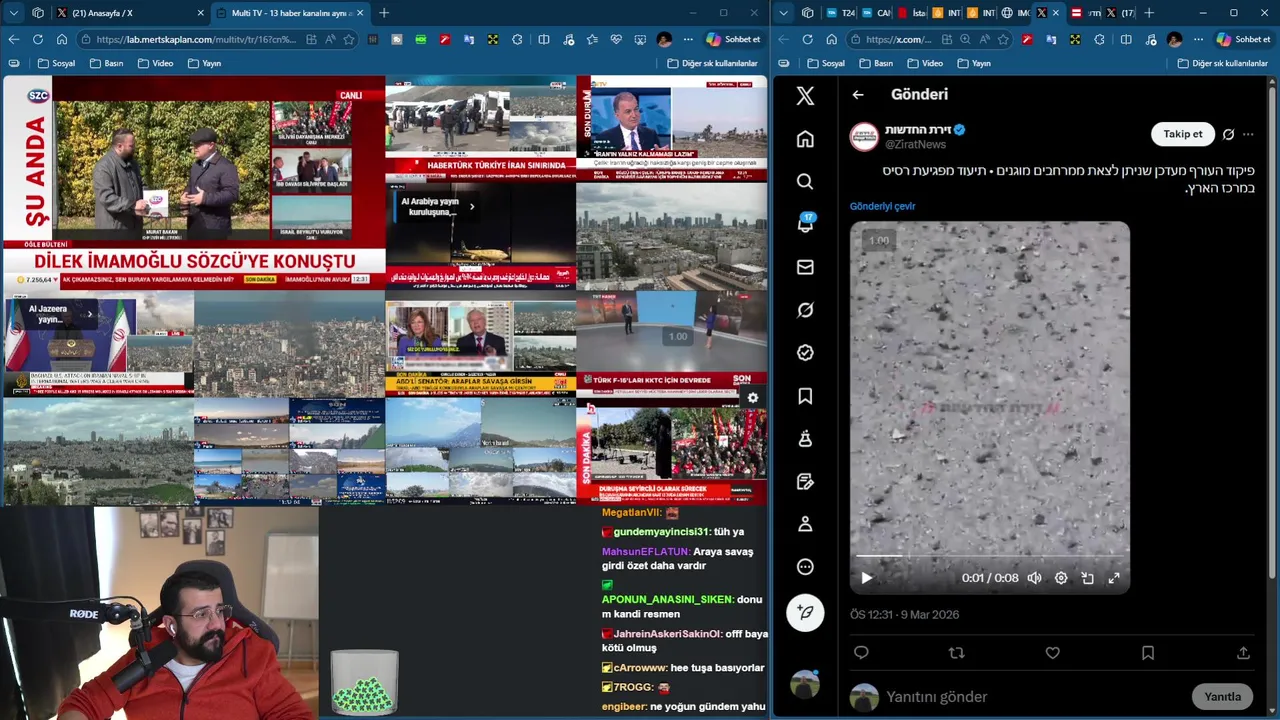
Task: Open tab search chevron in the x.com window
Action: pos(783,13)
